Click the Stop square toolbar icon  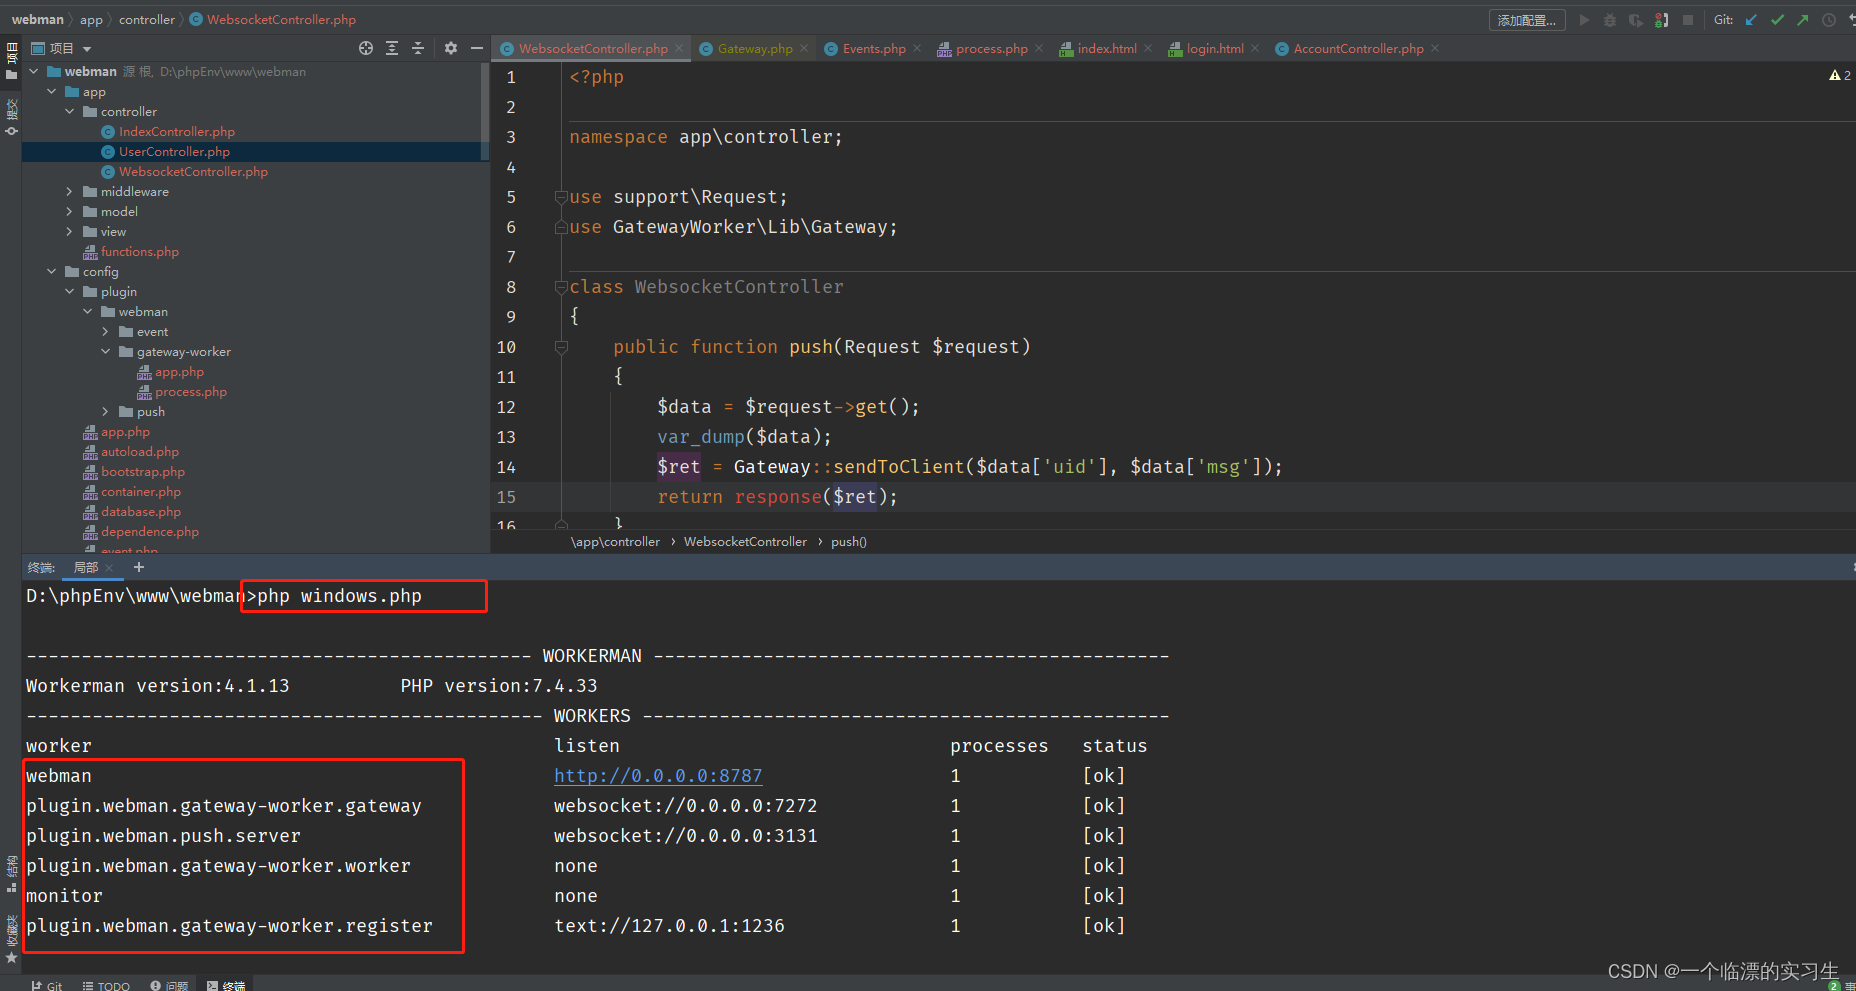1688,20
